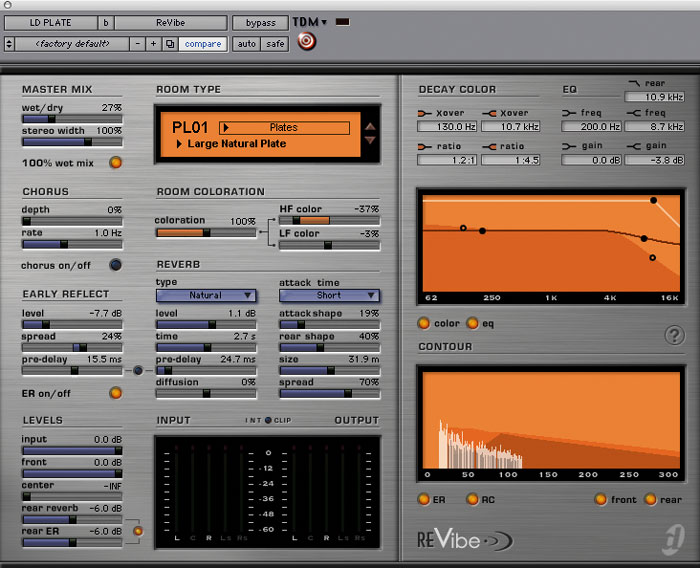Click the rear reverb/rear ER link button
This screenshot has height=568, width=700.
tap(138, 531)
